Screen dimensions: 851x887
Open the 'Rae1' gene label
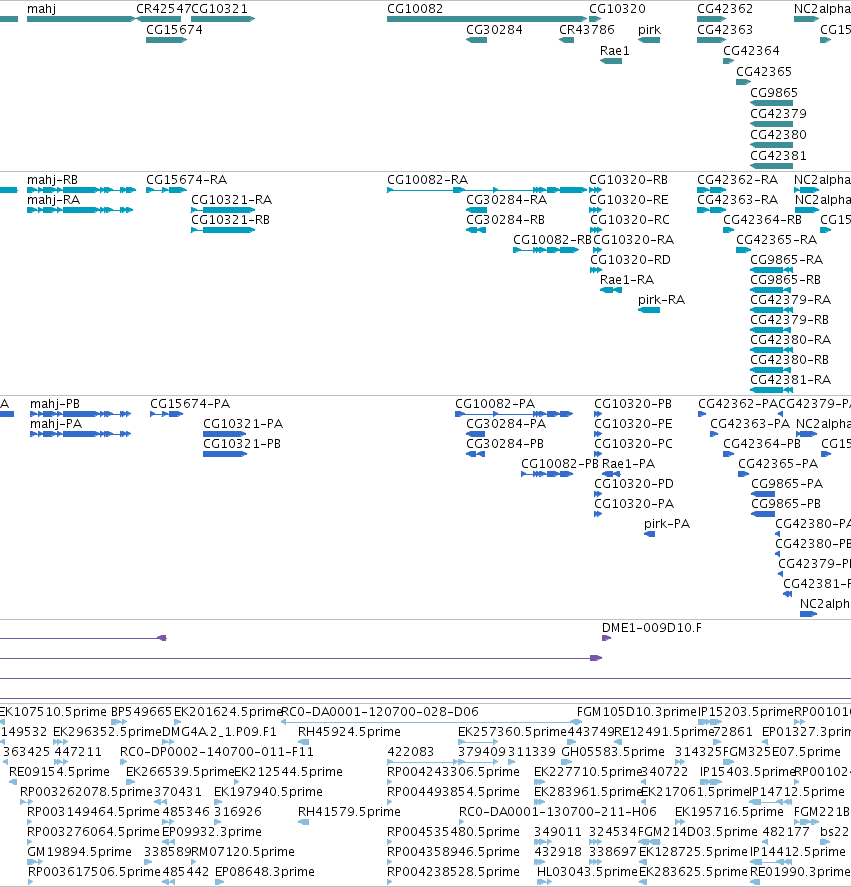614,50
